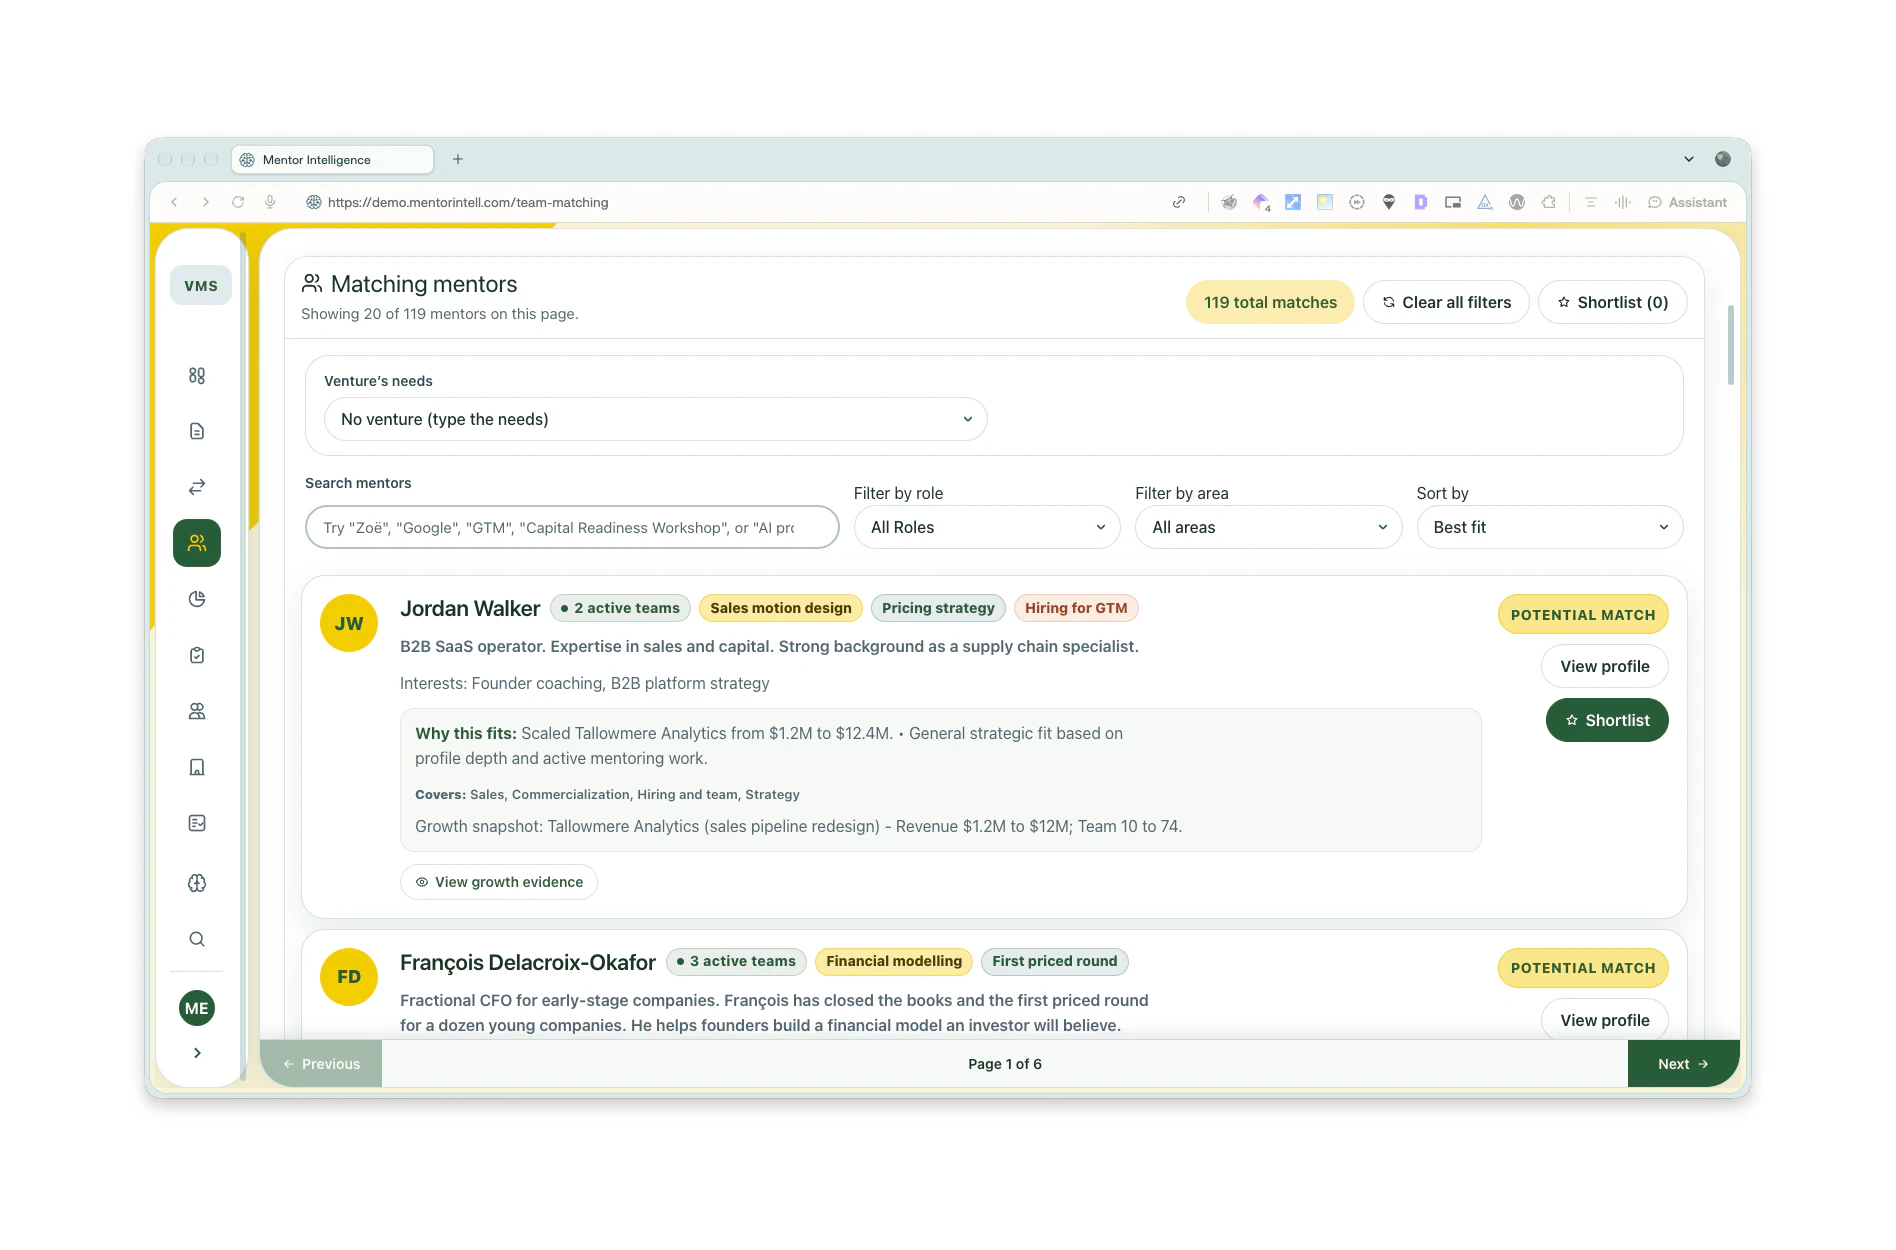This screenshot has width=1896, height=1250.
Task: Open the All areas filter dropdown
Action: pos(1268,527)
